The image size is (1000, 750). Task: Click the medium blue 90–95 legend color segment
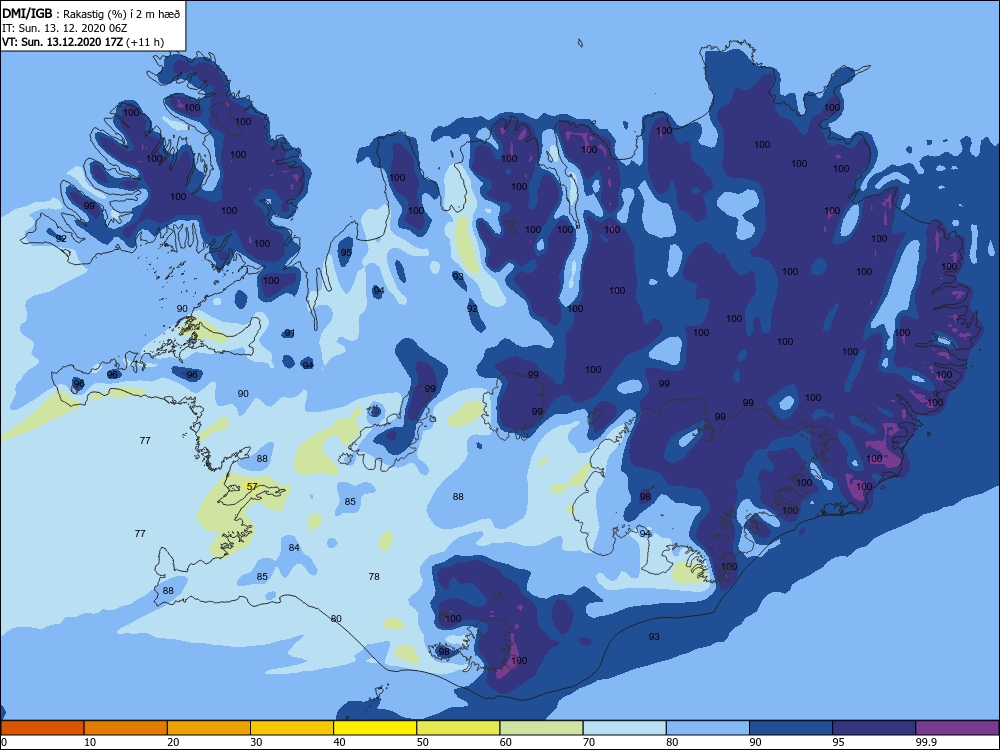pyautogui.click(x=791, y=728)
